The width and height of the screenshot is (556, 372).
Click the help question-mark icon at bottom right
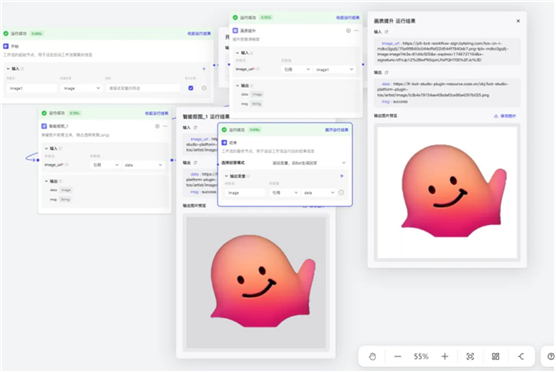(x=551, y=356)
